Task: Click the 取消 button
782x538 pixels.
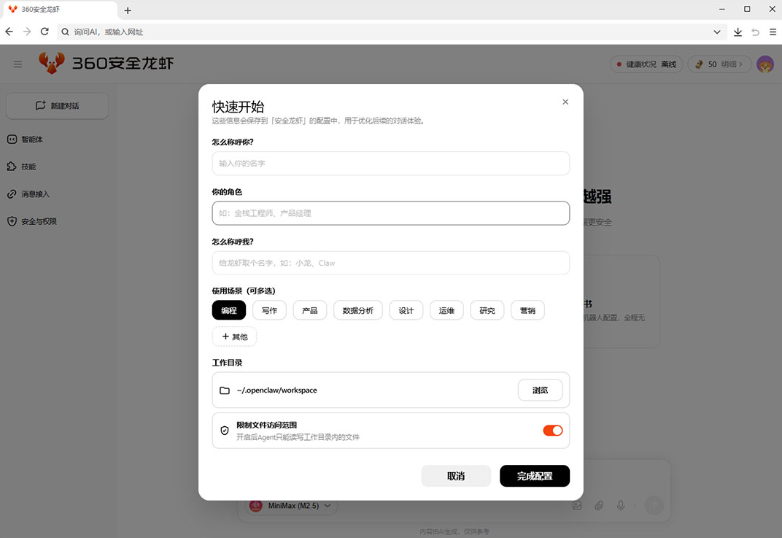Action: (x=456, y=476)
